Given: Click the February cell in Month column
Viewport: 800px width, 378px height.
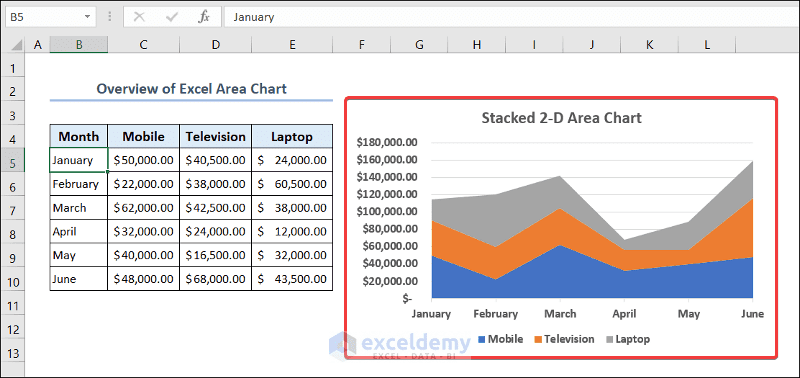Looking at the screenshot, I should [79, 184].
